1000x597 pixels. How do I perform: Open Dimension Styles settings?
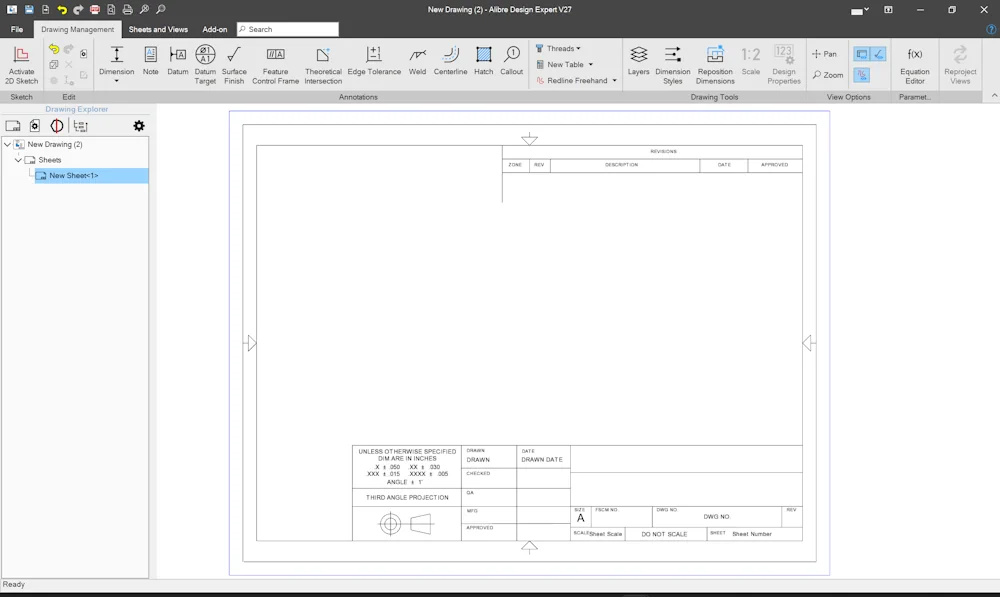click(673, 65)
